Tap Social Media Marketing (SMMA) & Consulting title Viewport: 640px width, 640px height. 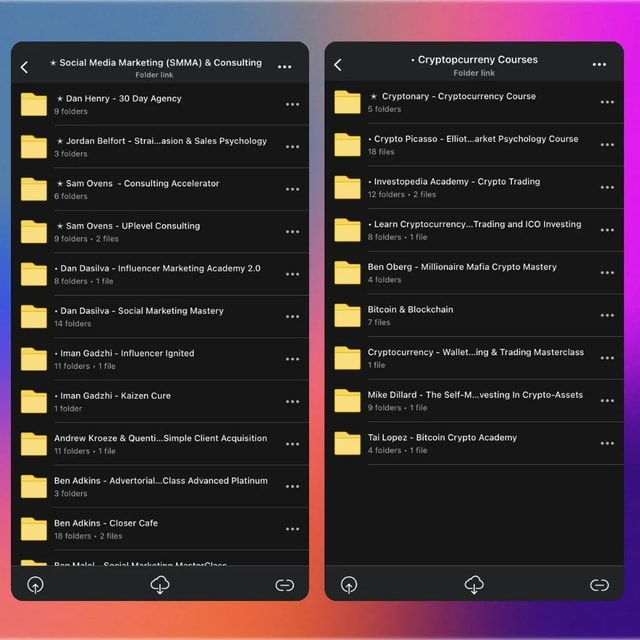pyautogui.click(x=156, y=62)
